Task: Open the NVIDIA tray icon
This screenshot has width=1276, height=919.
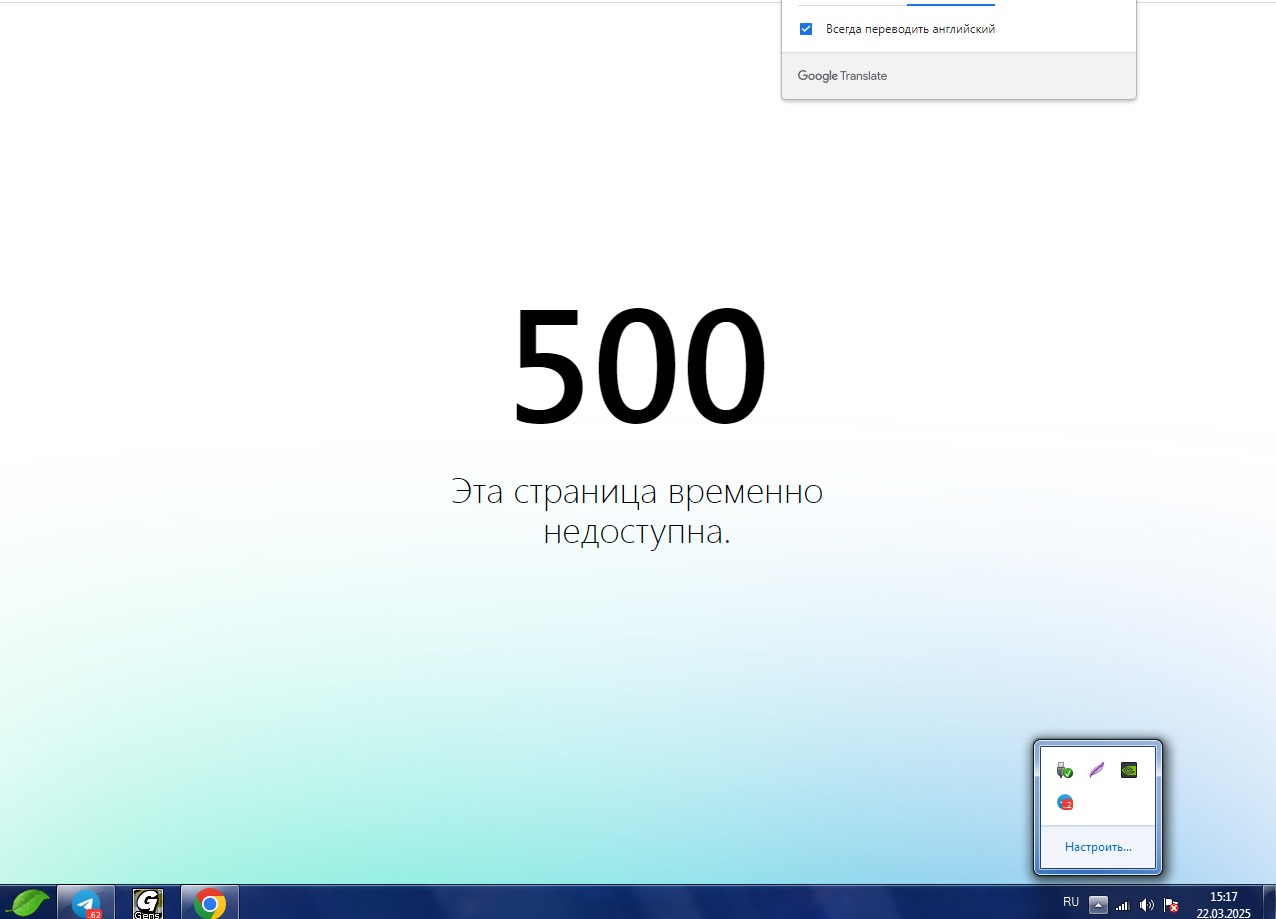Action: pos(1129,770)
